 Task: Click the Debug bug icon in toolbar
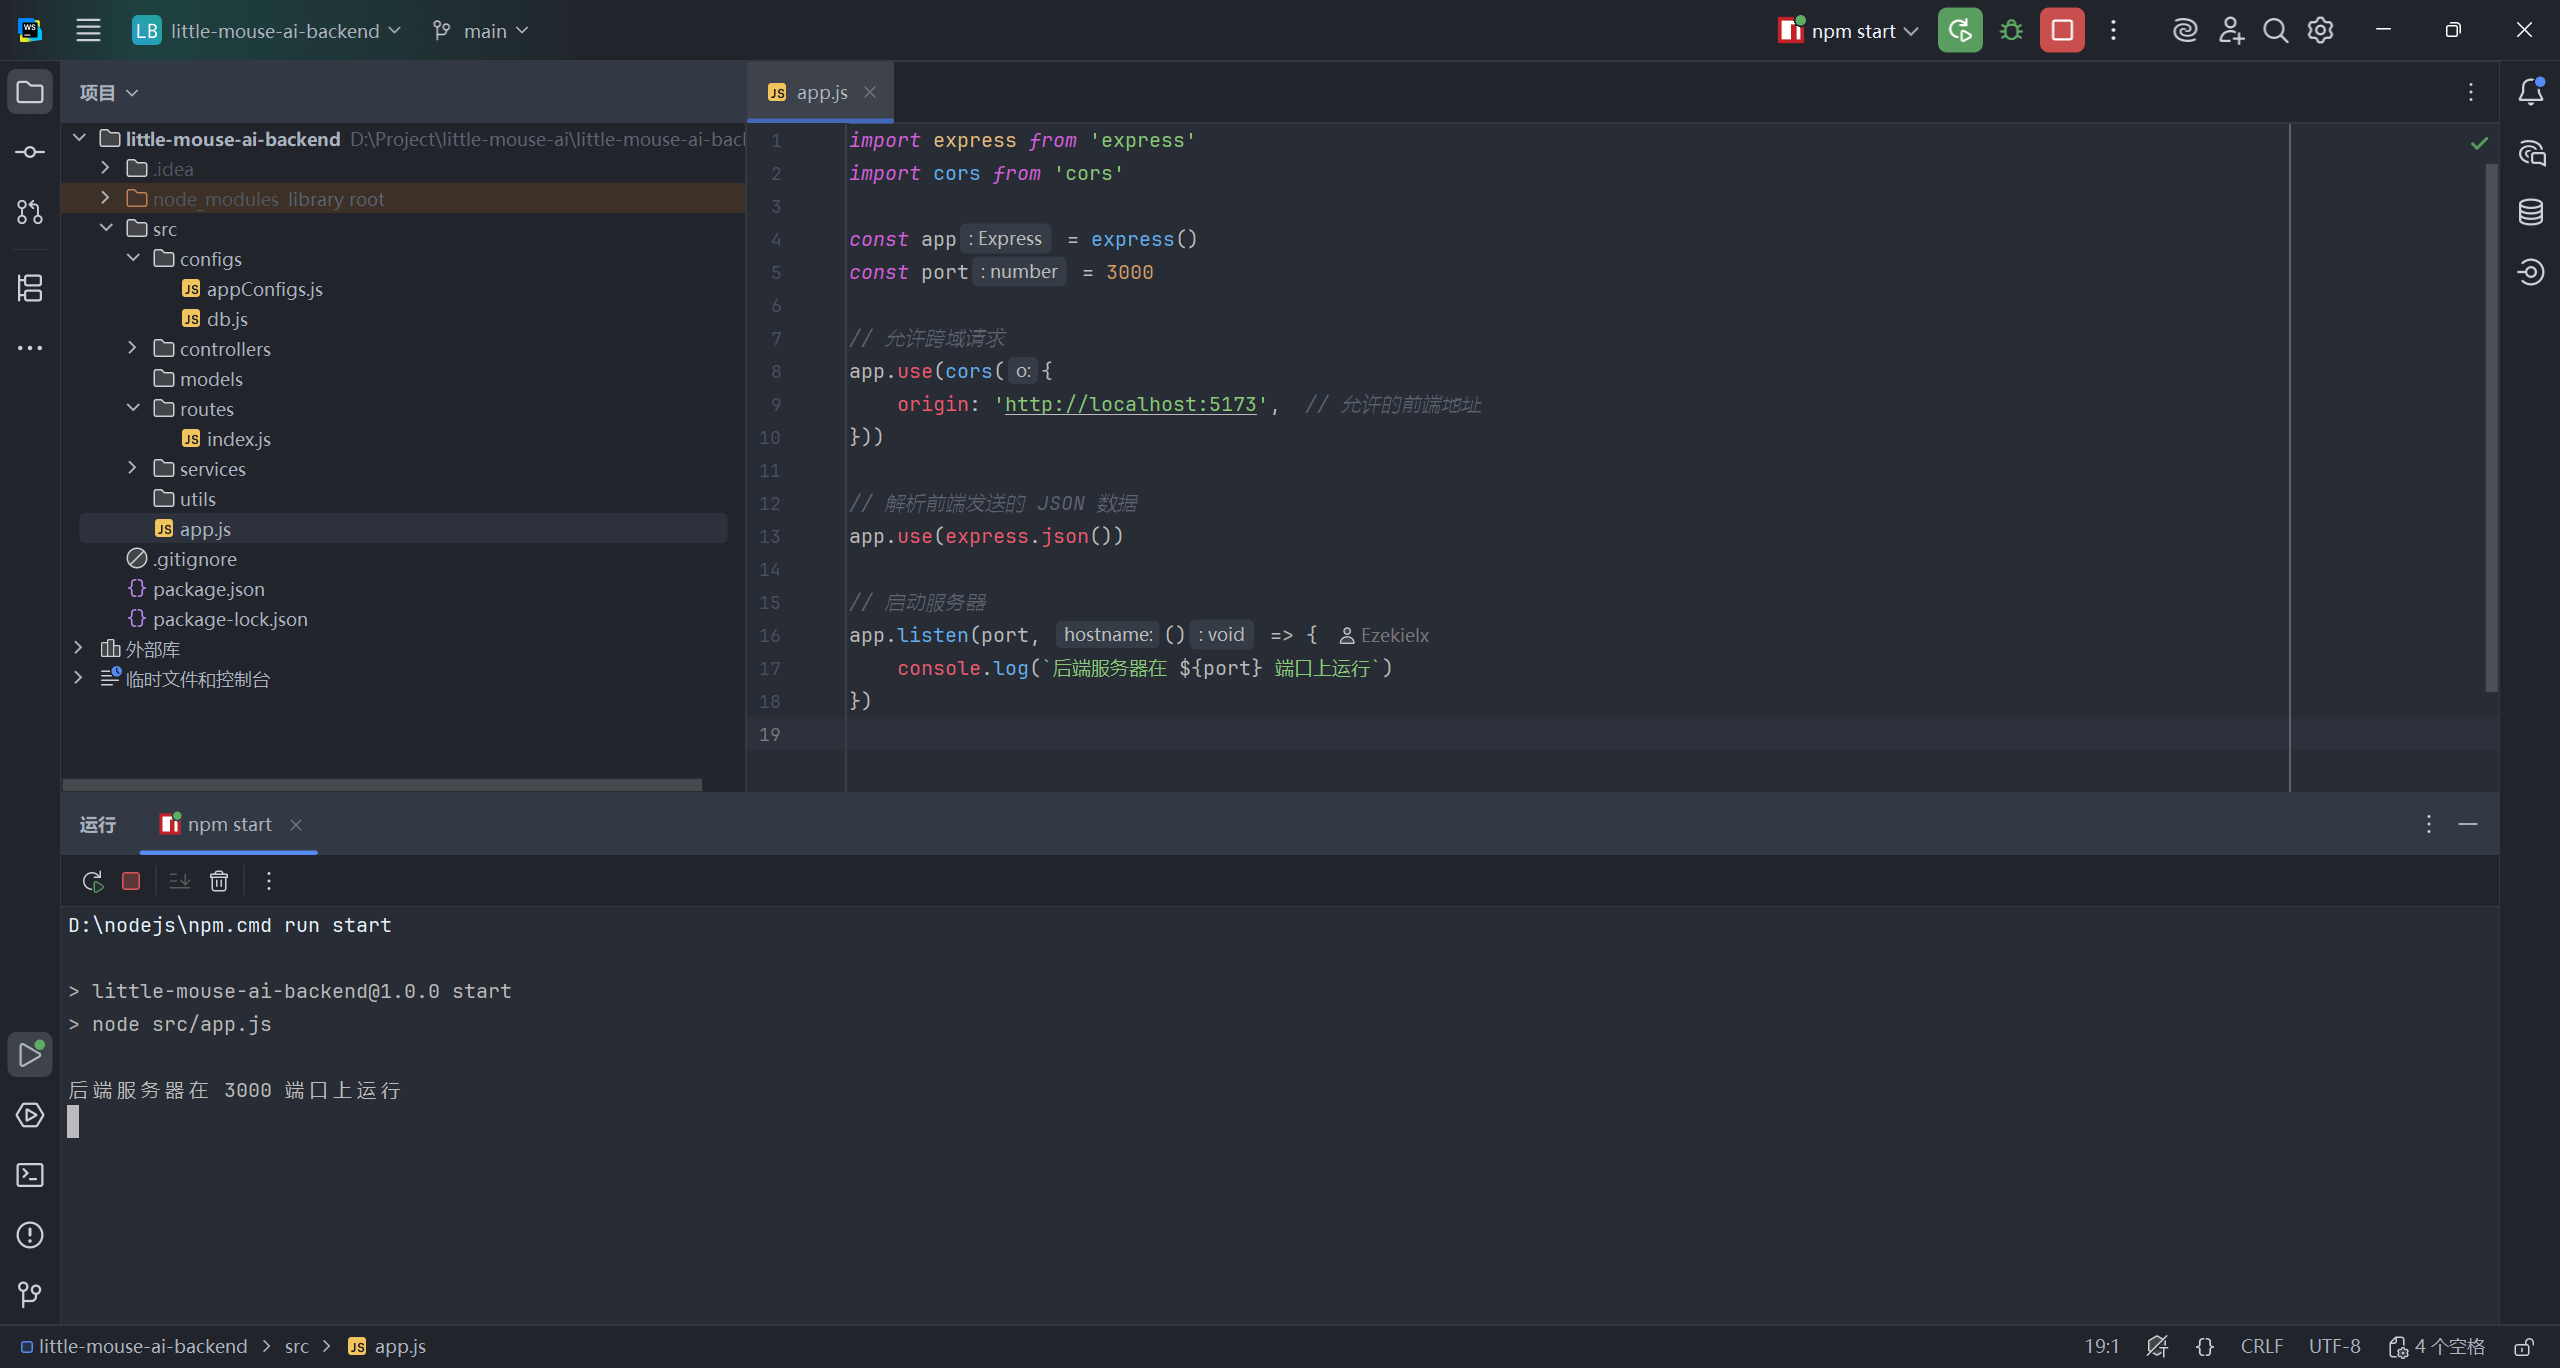coord(2011,31)
